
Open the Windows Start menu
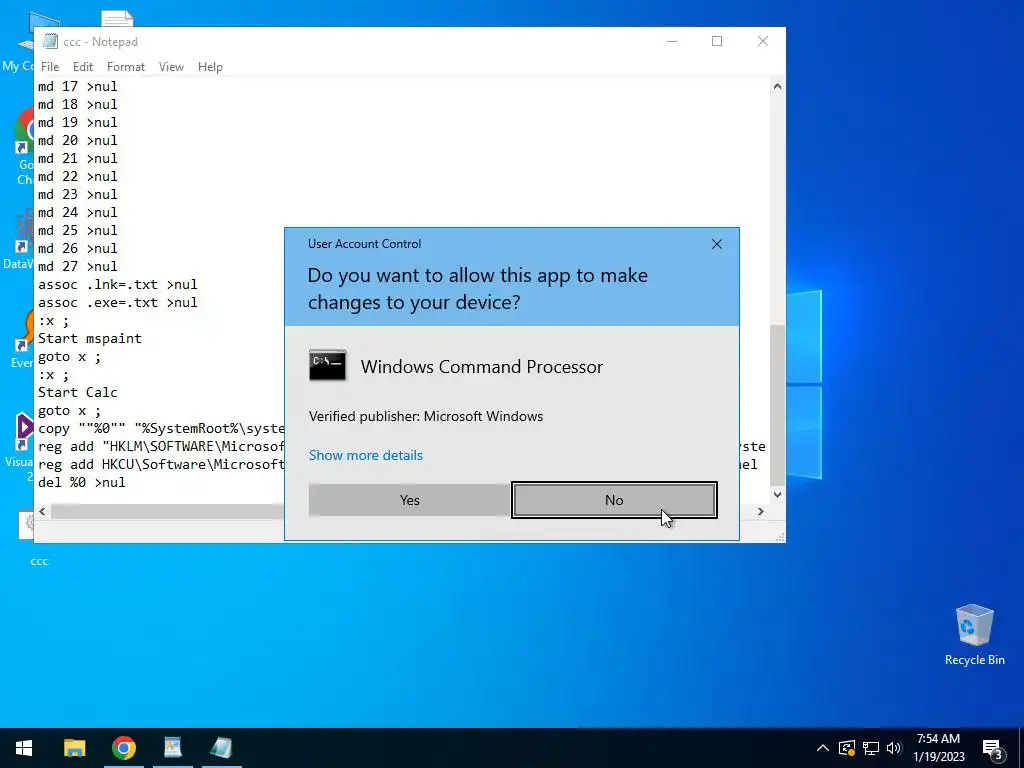24,748
